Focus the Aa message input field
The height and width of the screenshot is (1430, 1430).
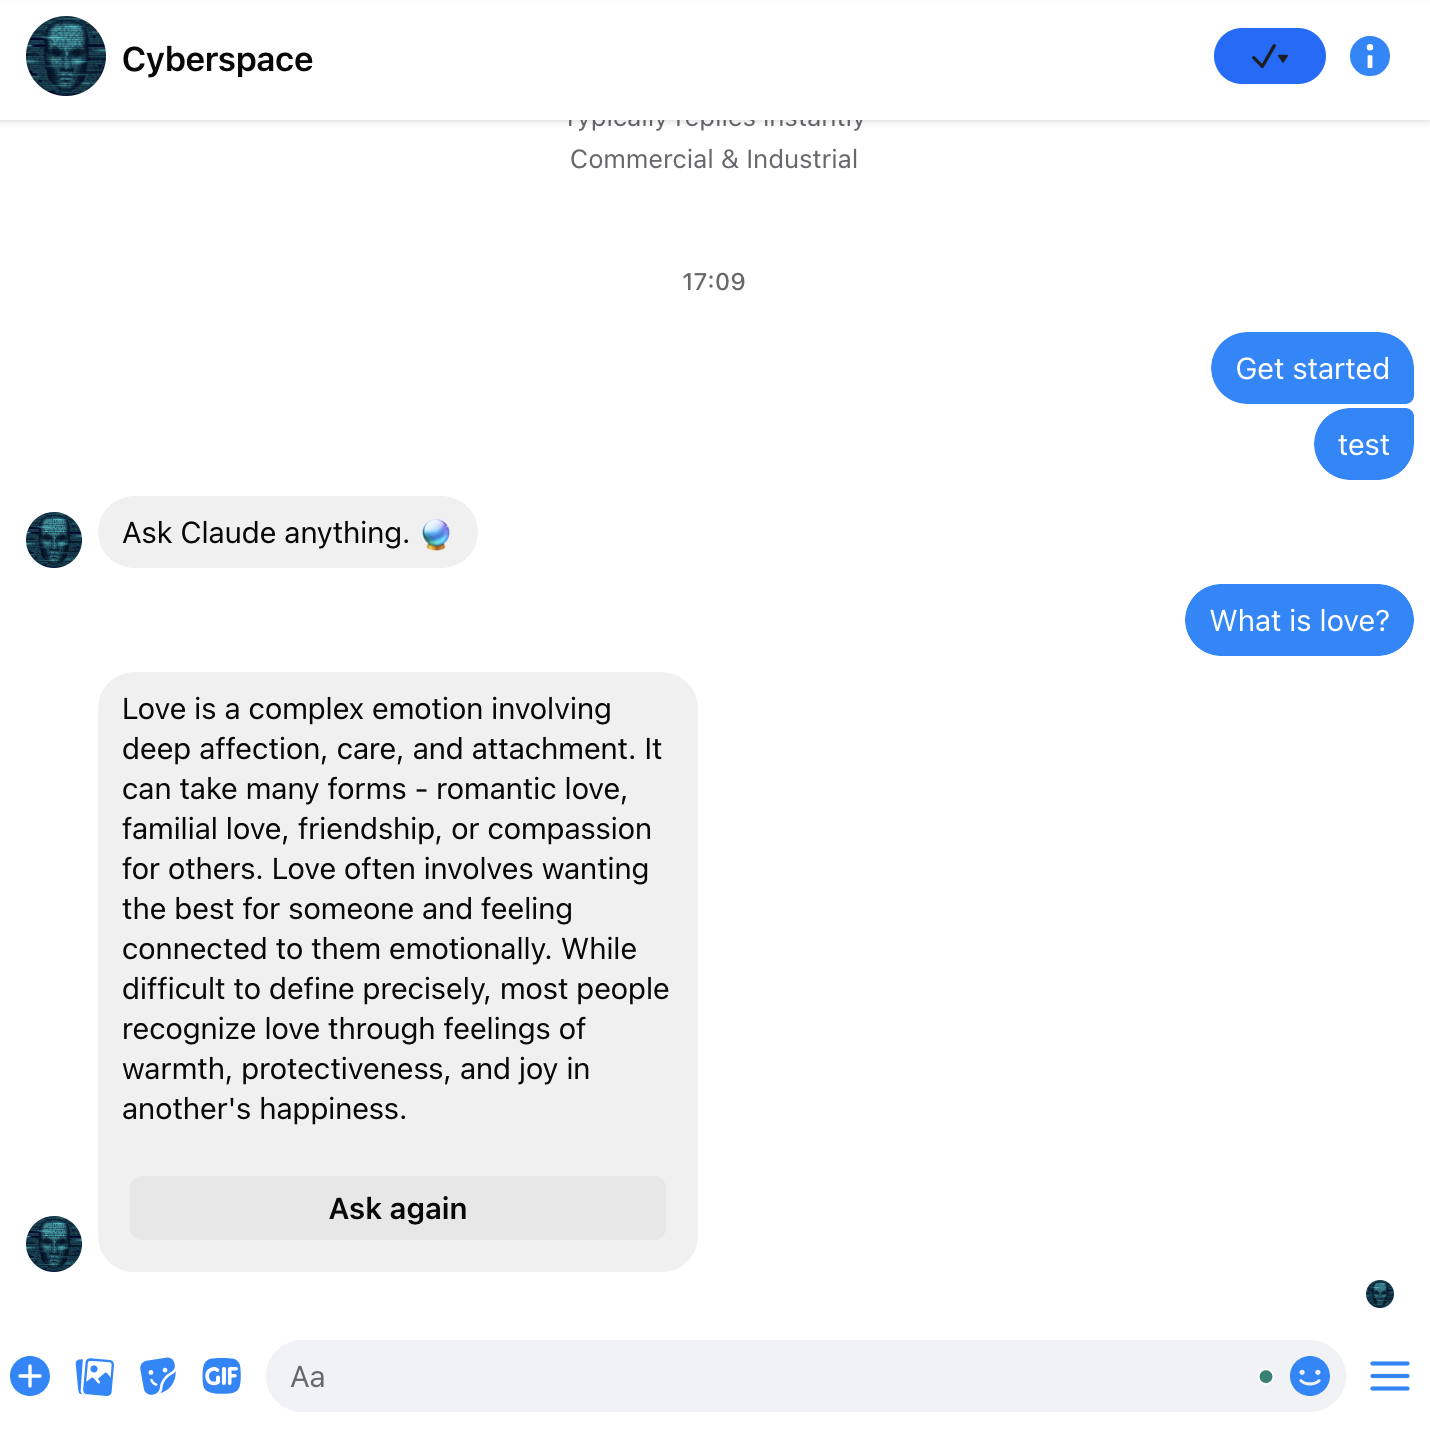click(760, 1376)
